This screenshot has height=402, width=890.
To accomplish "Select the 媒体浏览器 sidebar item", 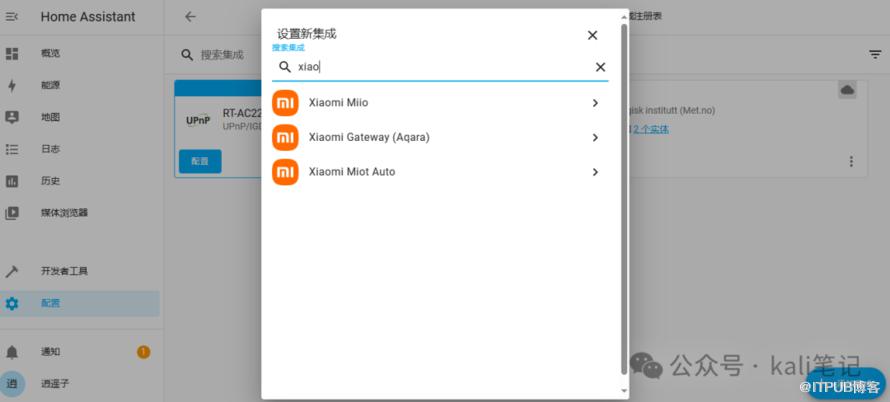I will pos(79,213).
